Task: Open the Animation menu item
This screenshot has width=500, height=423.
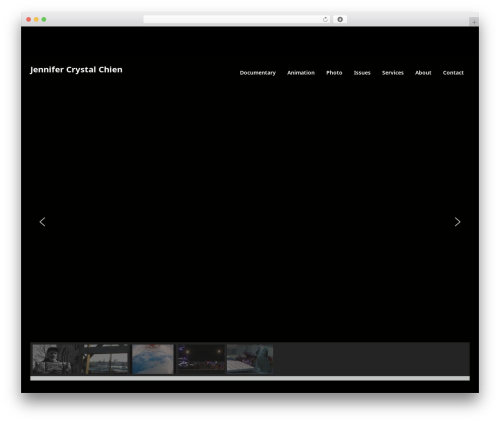Action: 301,73
